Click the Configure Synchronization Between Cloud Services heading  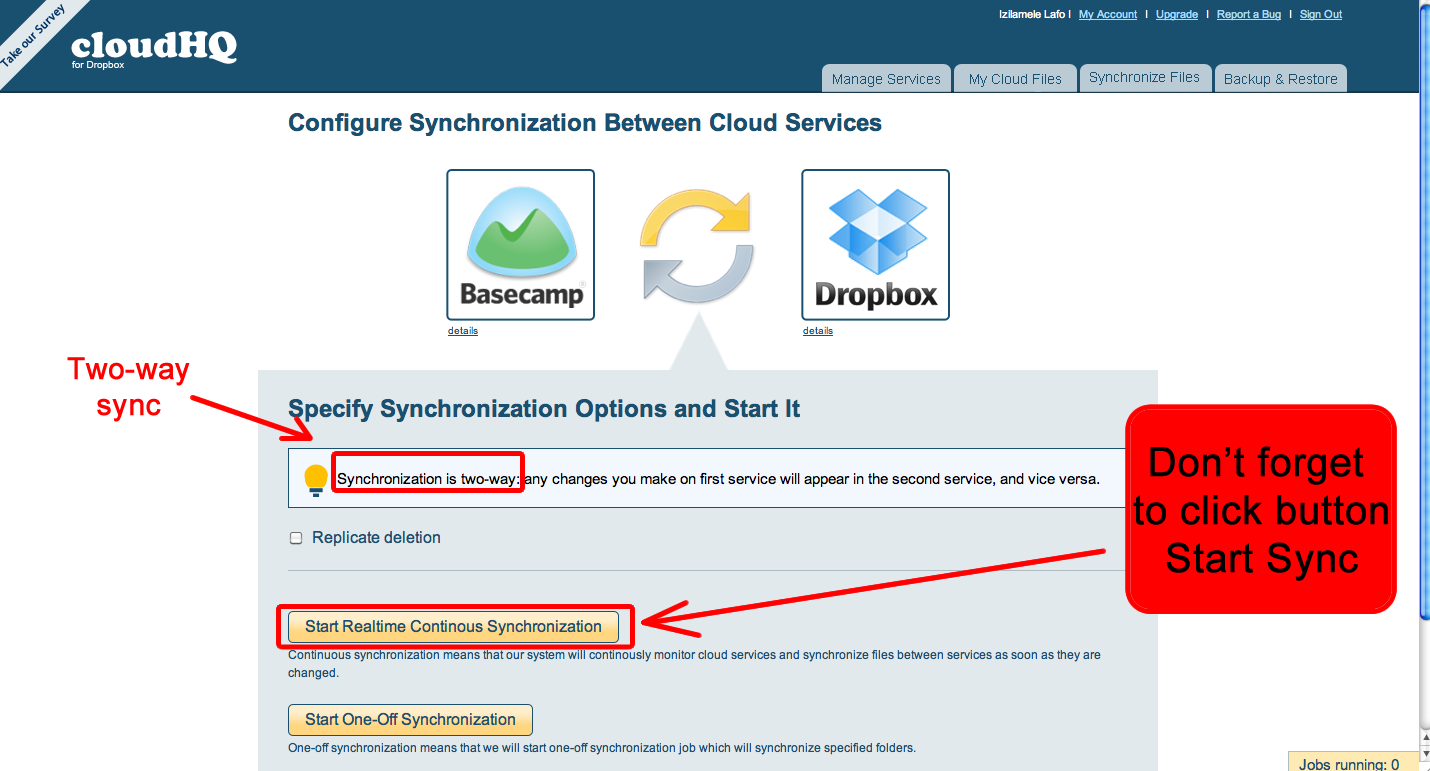[x=585, y=123]
